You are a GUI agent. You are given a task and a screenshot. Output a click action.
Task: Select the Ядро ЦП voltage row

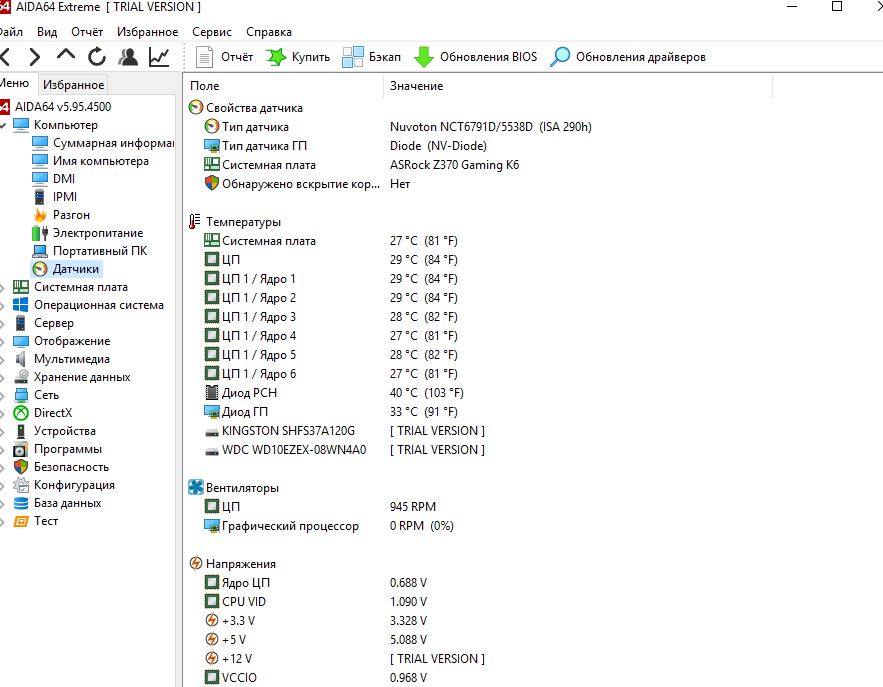click(x=315, y=583)
